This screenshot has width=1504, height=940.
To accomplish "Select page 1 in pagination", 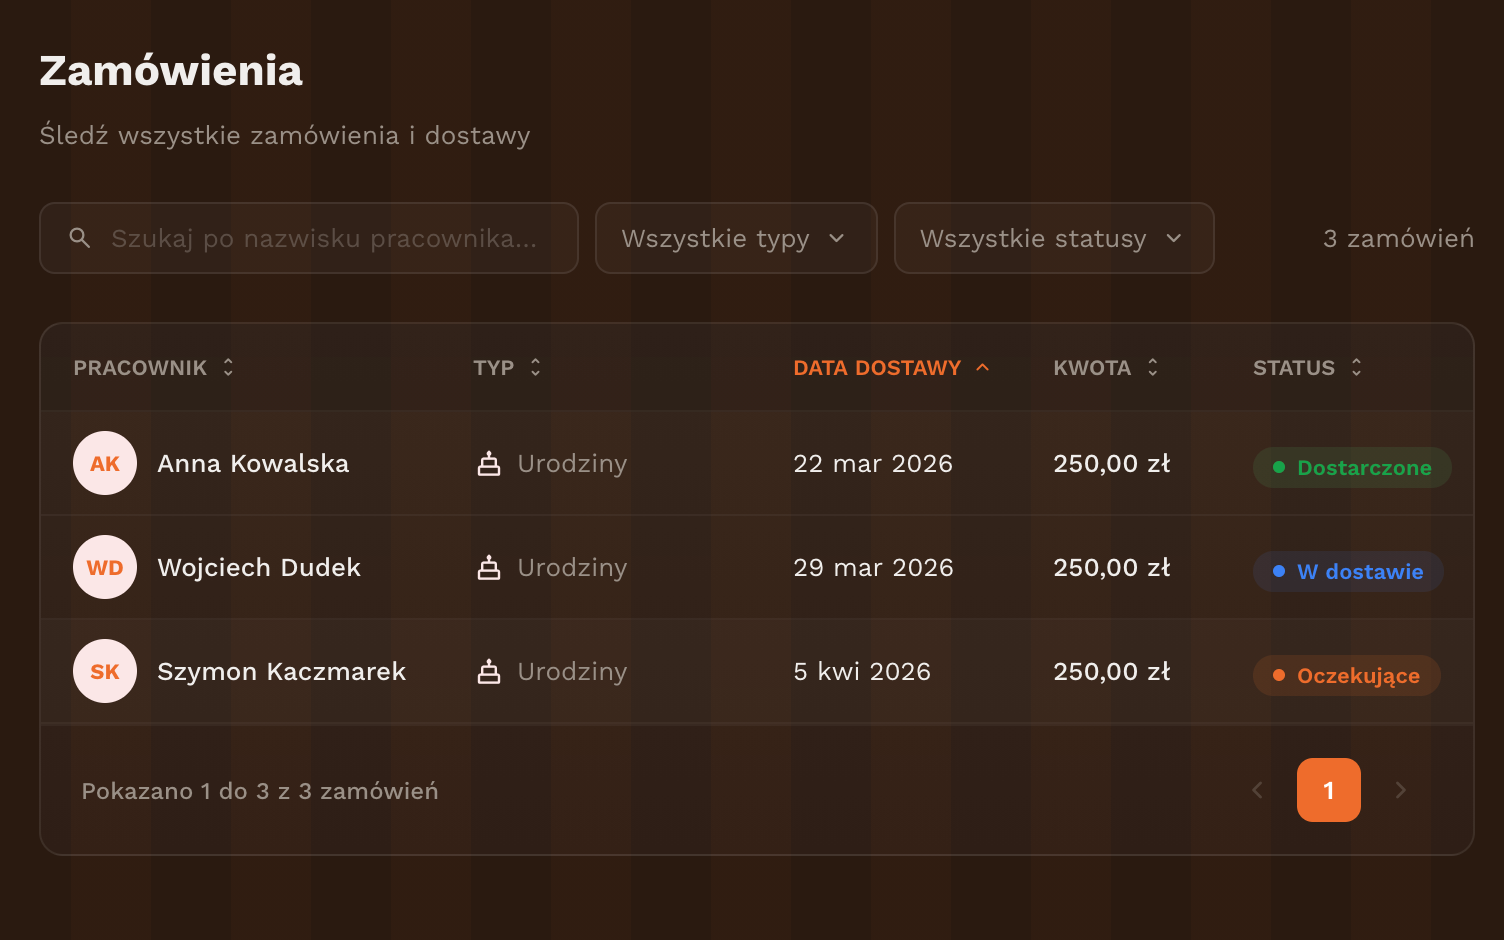I will [x=1328, y=790].
